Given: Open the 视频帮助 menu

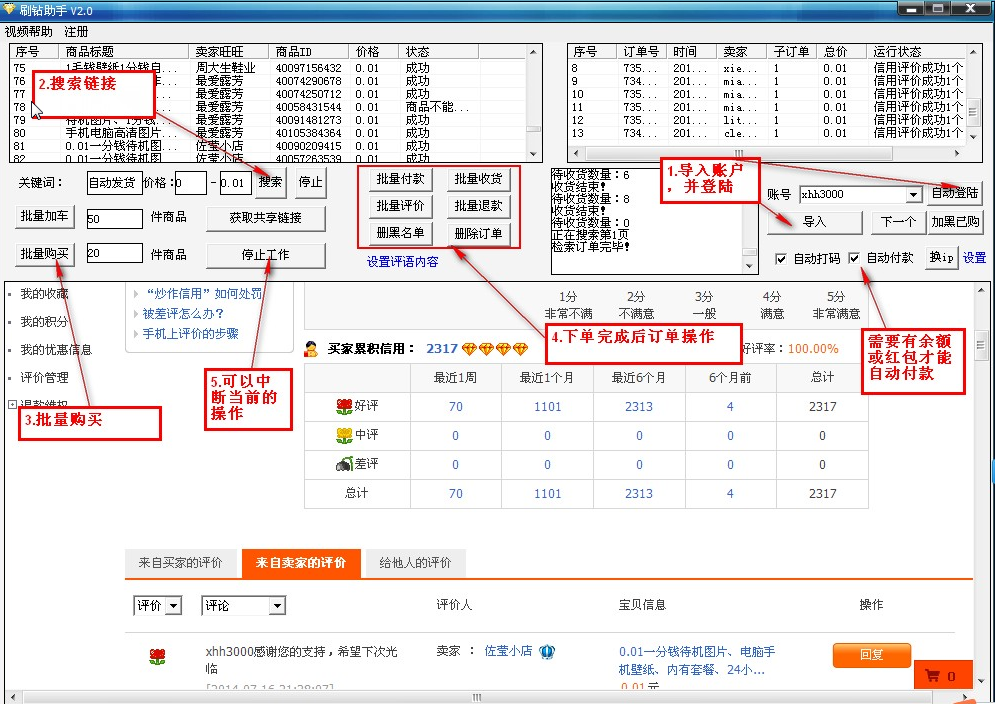Looking at the screenshot, I should tap(29, 31).
